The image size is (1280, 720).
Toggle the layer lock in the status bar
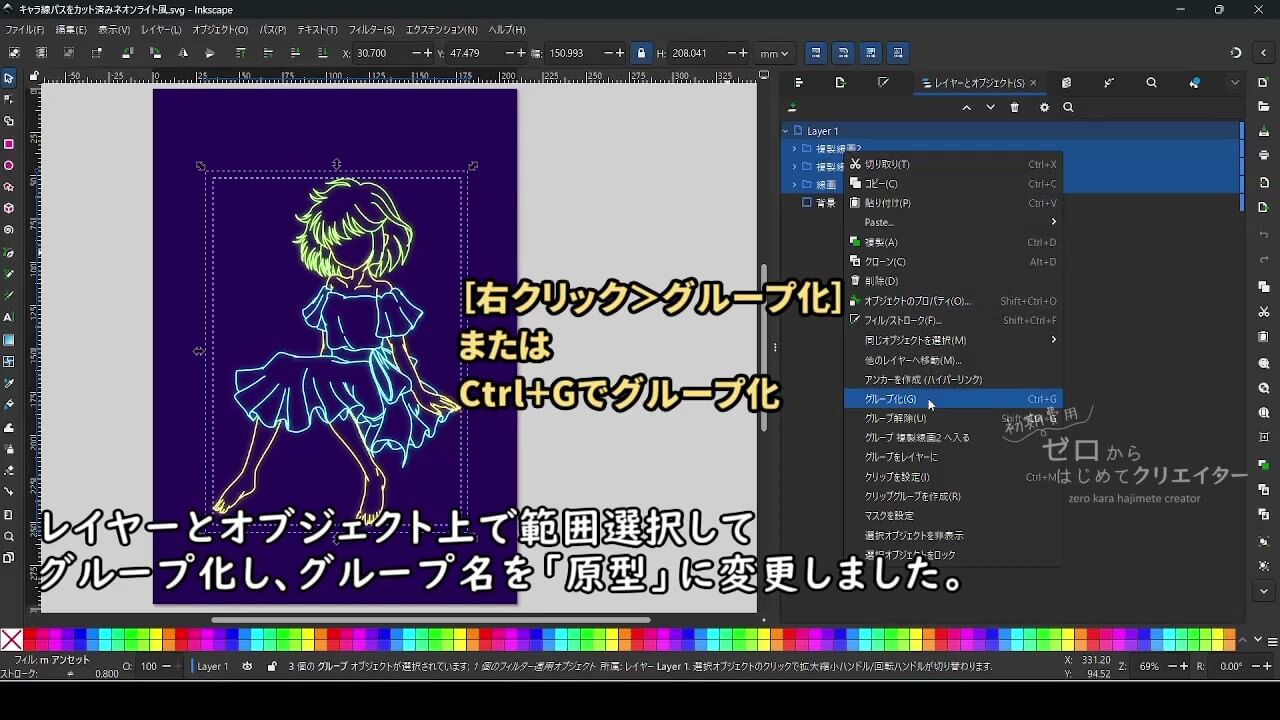[x=272, y=666]
